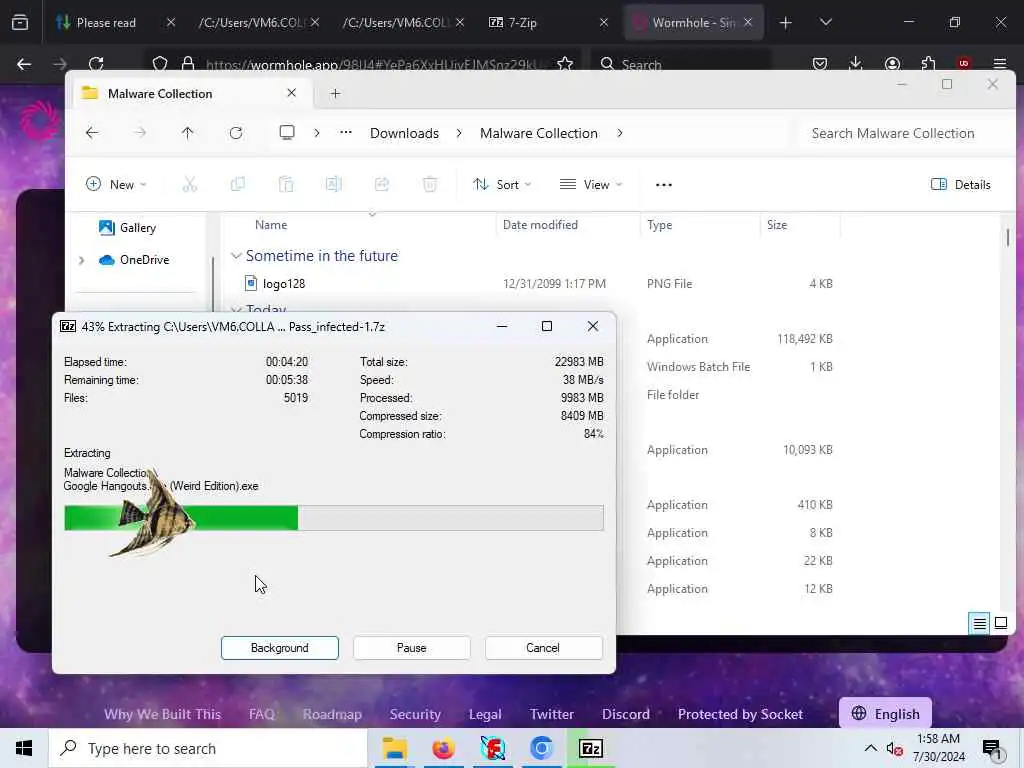Add a new File Explorer tab
Image resolution: width=1024 pixels, height=768 pixels.
(x=335, y=93)
